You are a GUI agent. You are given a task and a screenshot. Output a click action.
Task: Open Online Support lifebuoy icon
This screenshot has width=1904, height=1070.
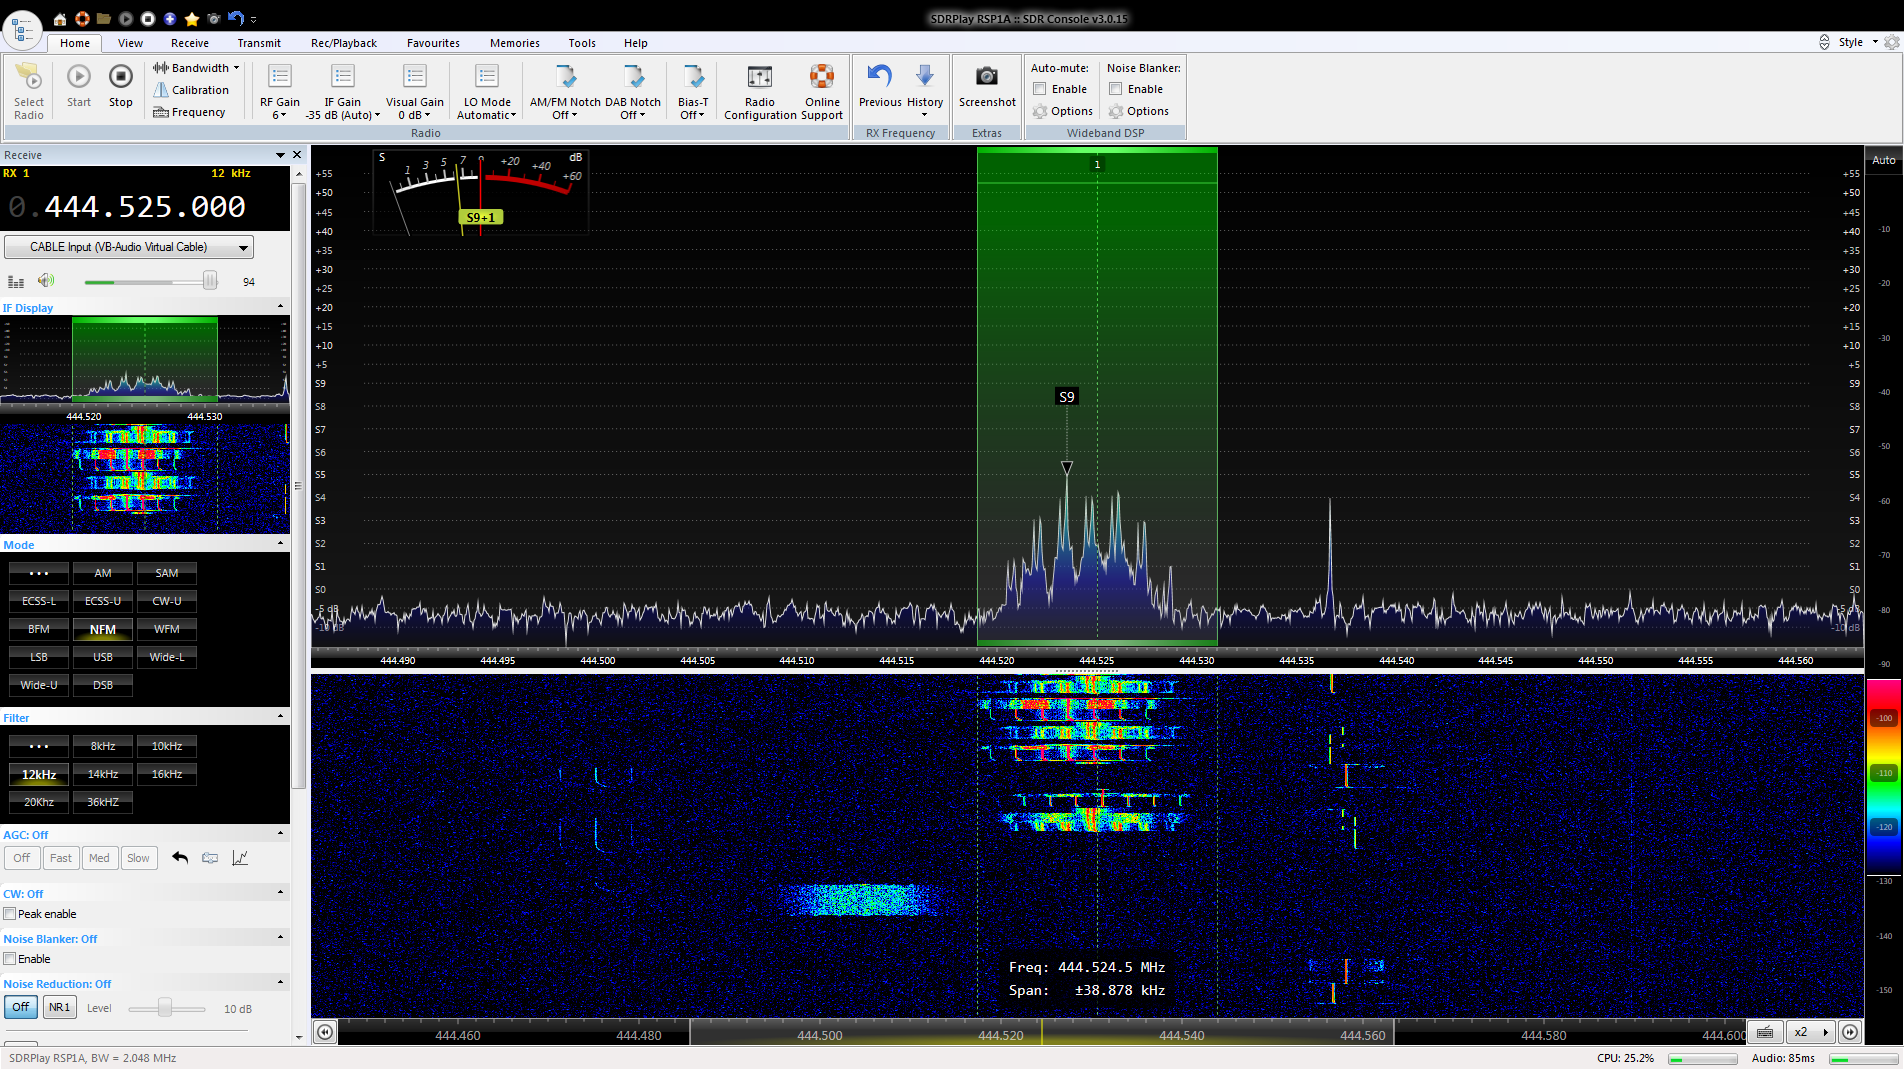(x=822, y=77)
